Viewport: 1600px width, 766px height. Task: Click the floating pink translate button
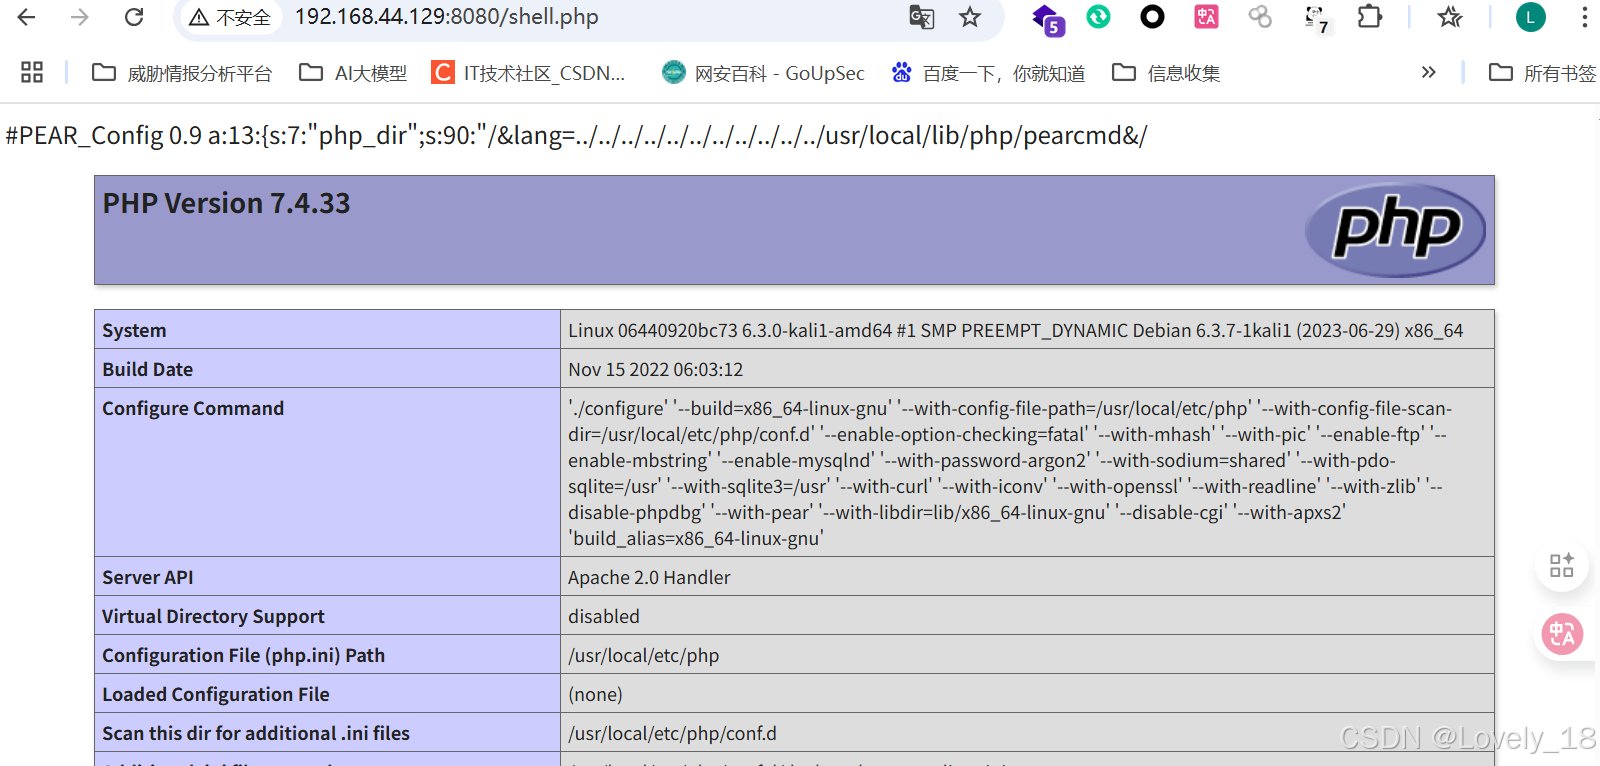pos(1562,634)
